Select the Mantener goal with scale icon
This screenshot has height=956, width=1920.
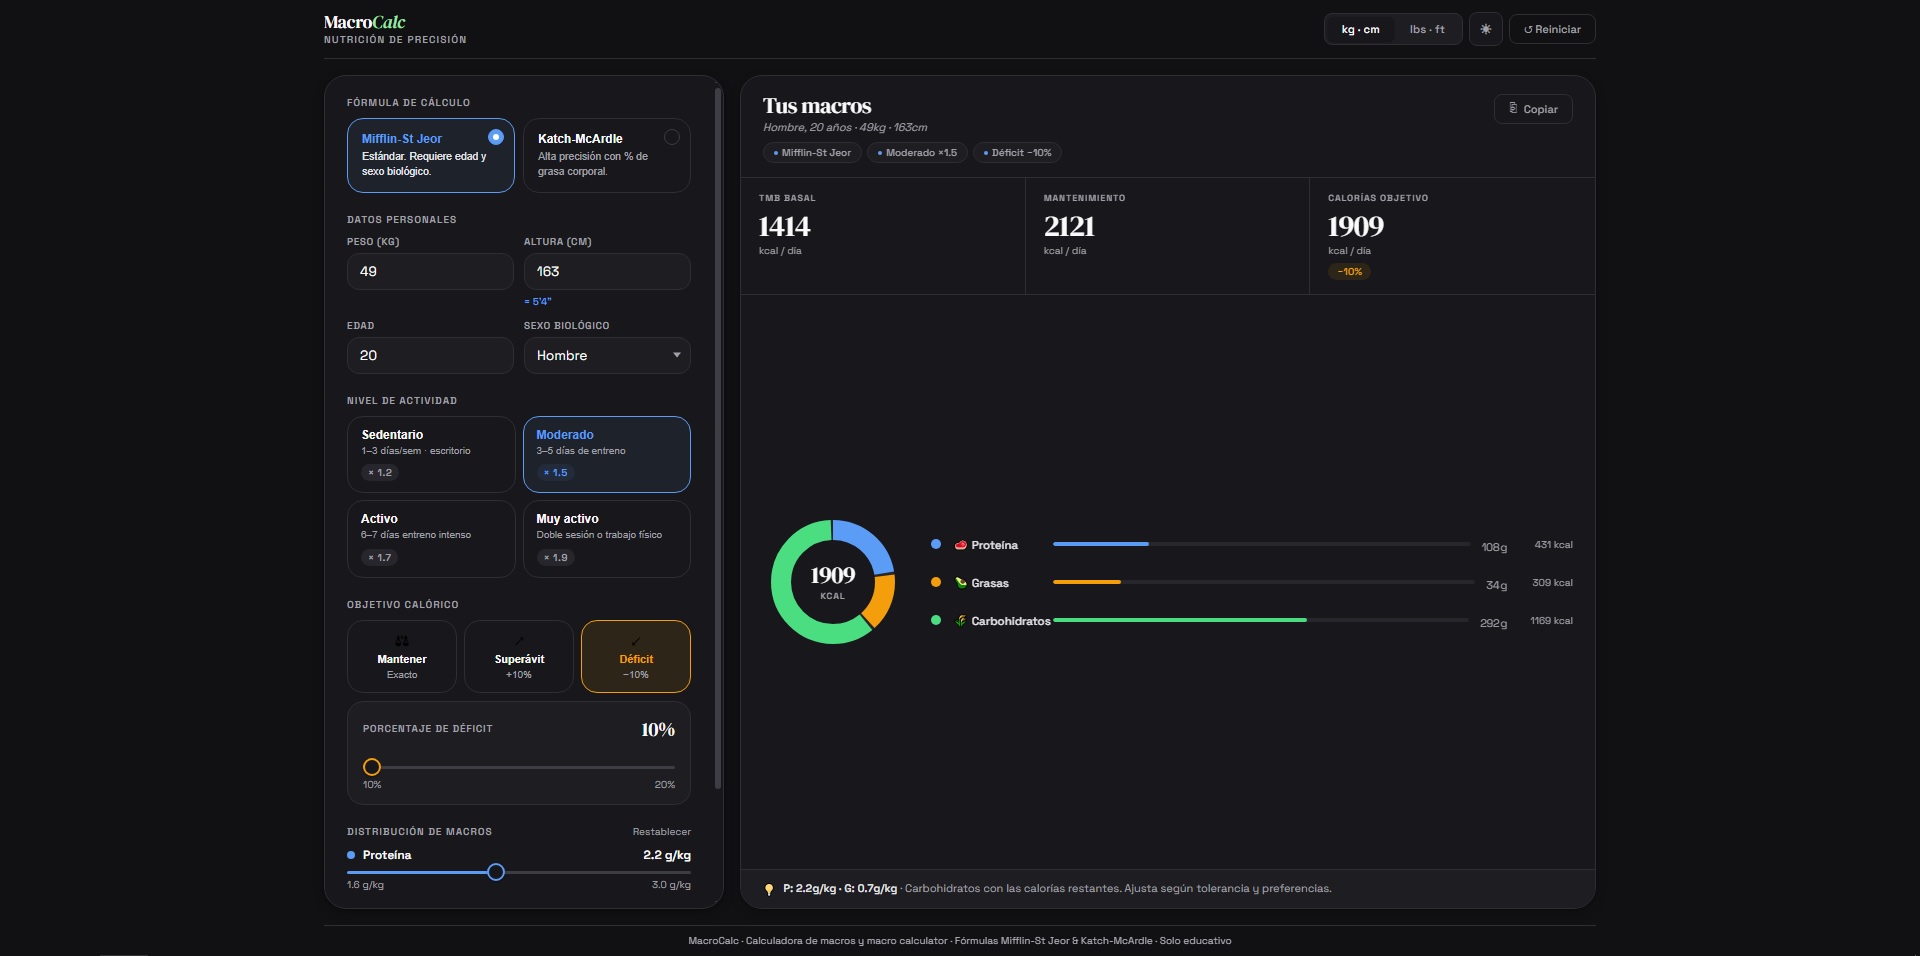tap(401, 656)
